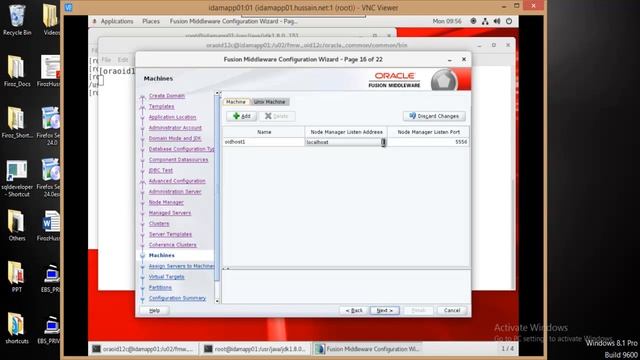Click the power icon in GNOME top bar

(509, 21)
